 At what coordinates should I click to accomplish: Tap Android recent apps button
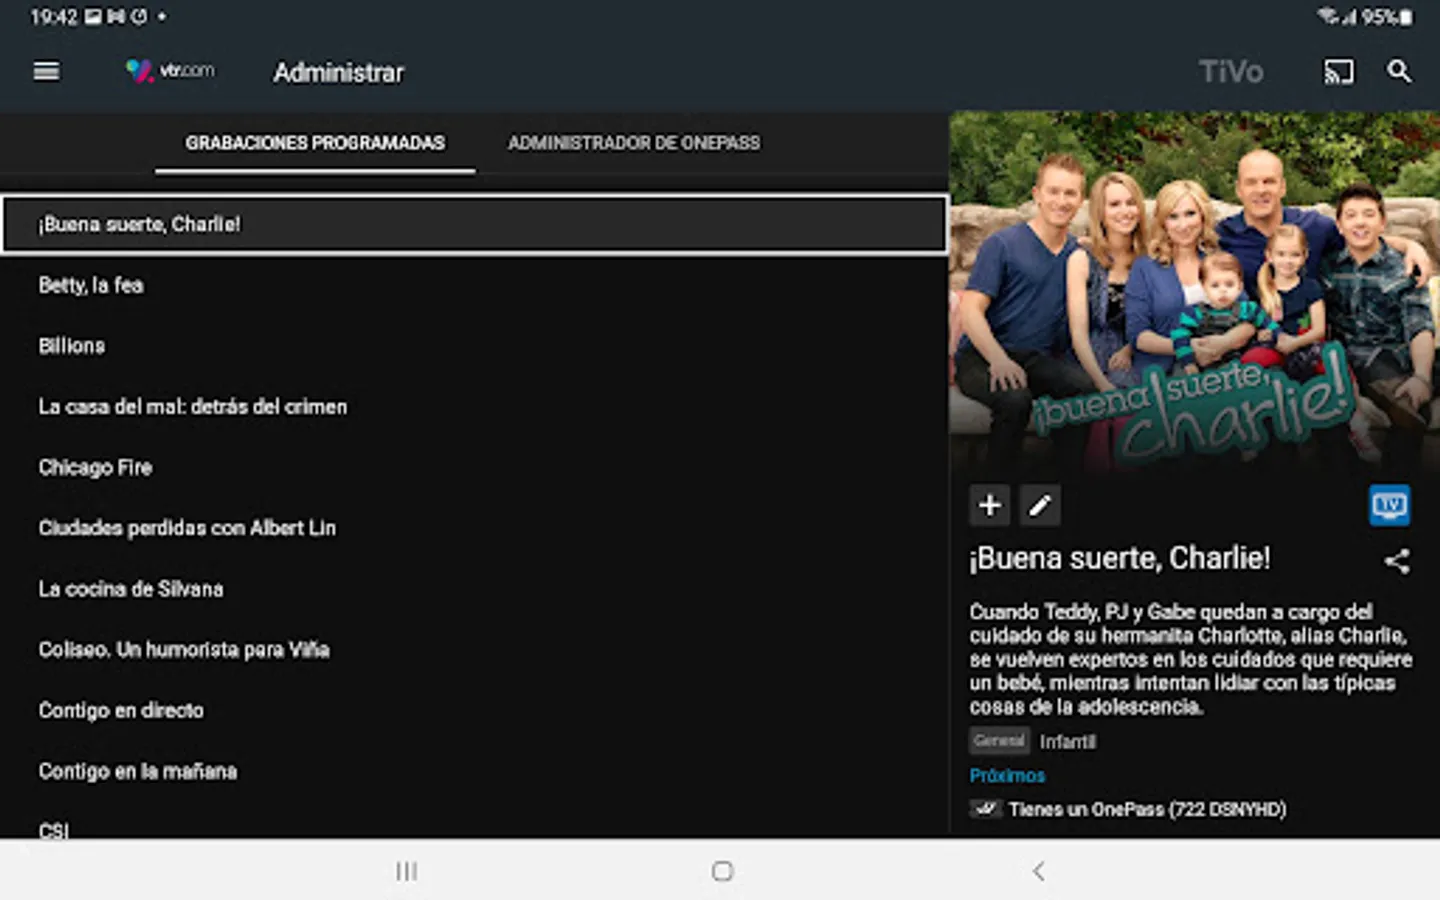pos(406,871)
